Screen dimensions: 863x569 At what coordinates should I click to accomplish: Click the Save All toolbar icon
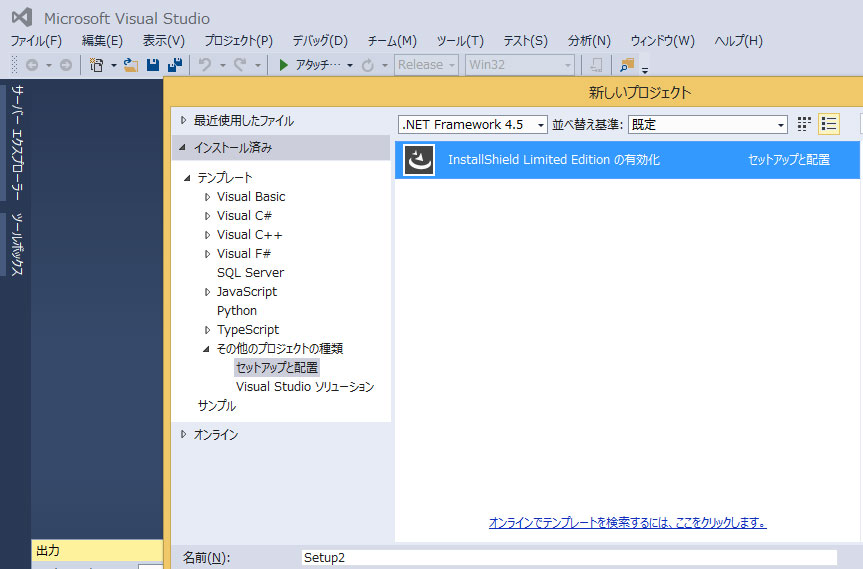pos(175,65)
